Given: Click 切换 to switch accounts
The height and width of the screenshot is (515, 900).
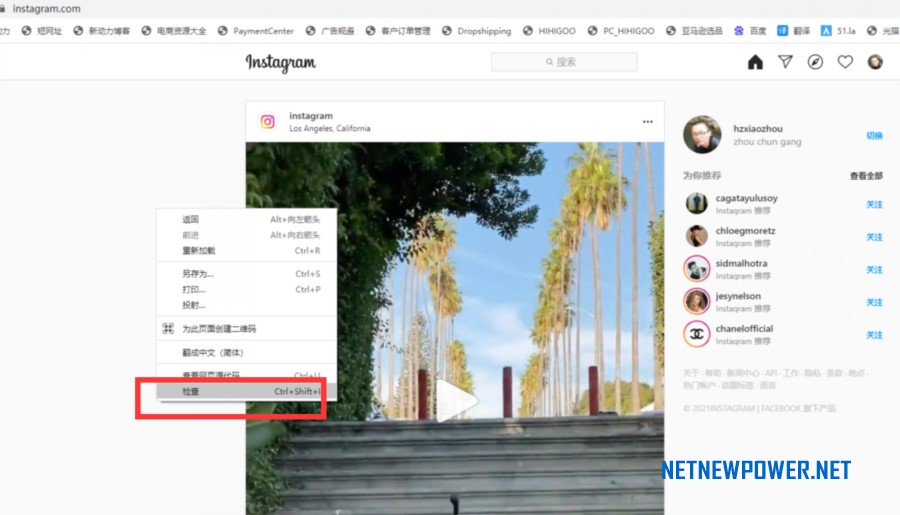Looking at the screenshot, I should (874, 135).
